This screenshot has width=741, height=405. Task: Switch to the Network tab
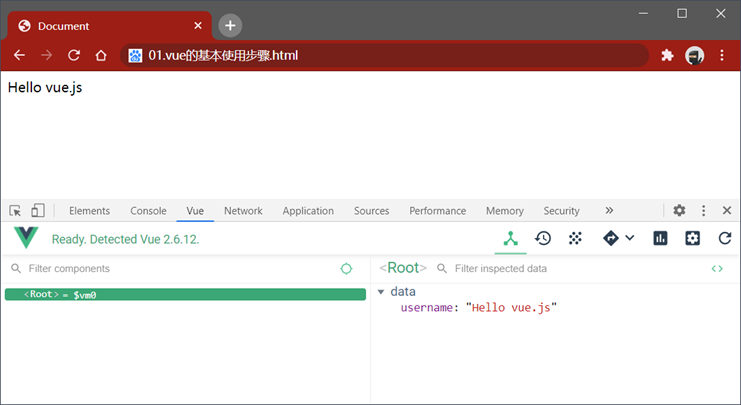pyautogui.click(x=243, y=211)
